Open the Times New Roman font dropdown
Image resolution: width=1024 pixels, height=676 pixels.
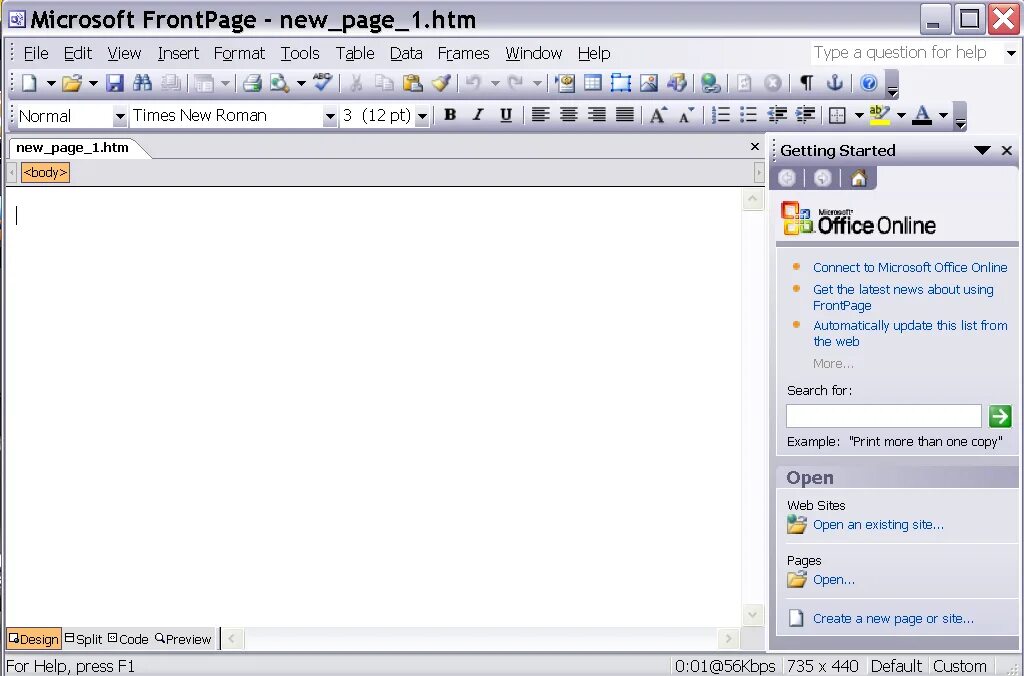(330, 116)
